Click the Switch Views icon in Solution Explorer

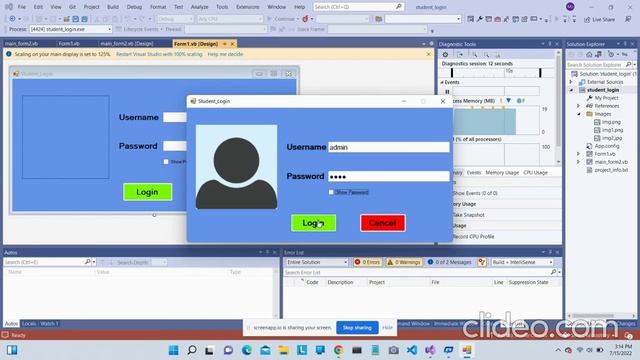coord(598,54)
